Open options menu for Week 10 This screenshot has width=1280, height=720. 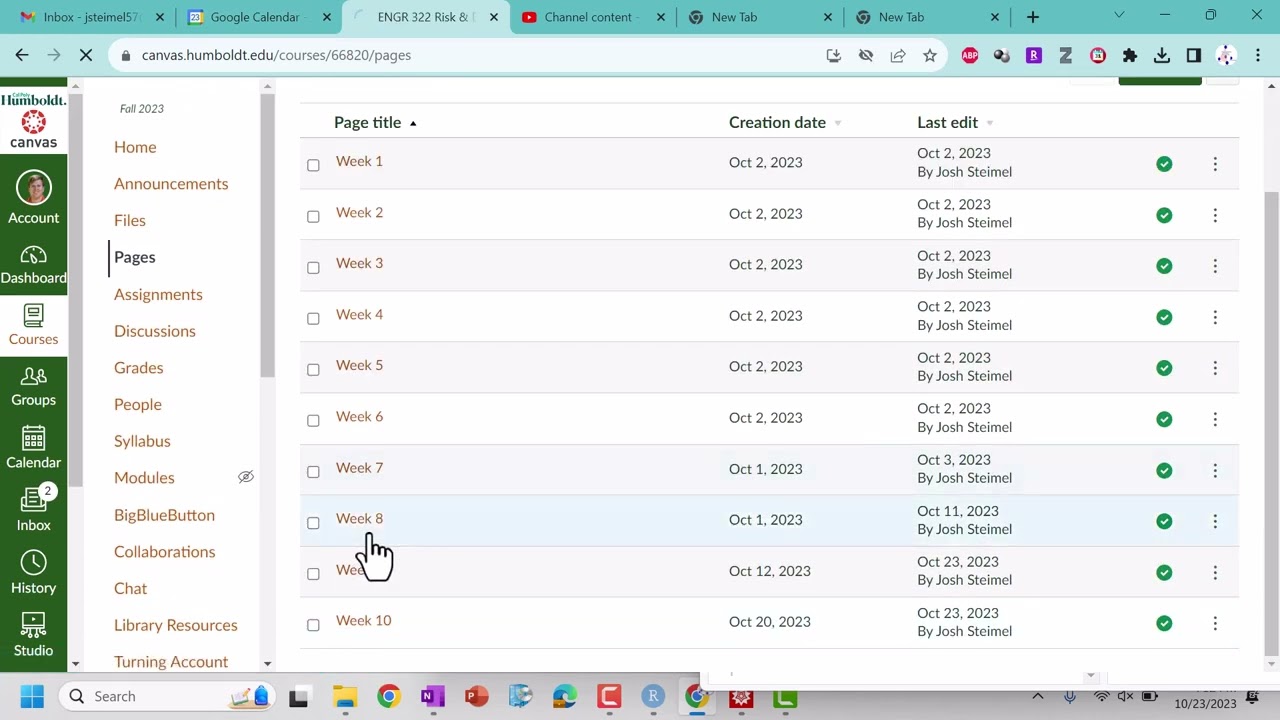pyautogui.click(x=1215, y=623)
